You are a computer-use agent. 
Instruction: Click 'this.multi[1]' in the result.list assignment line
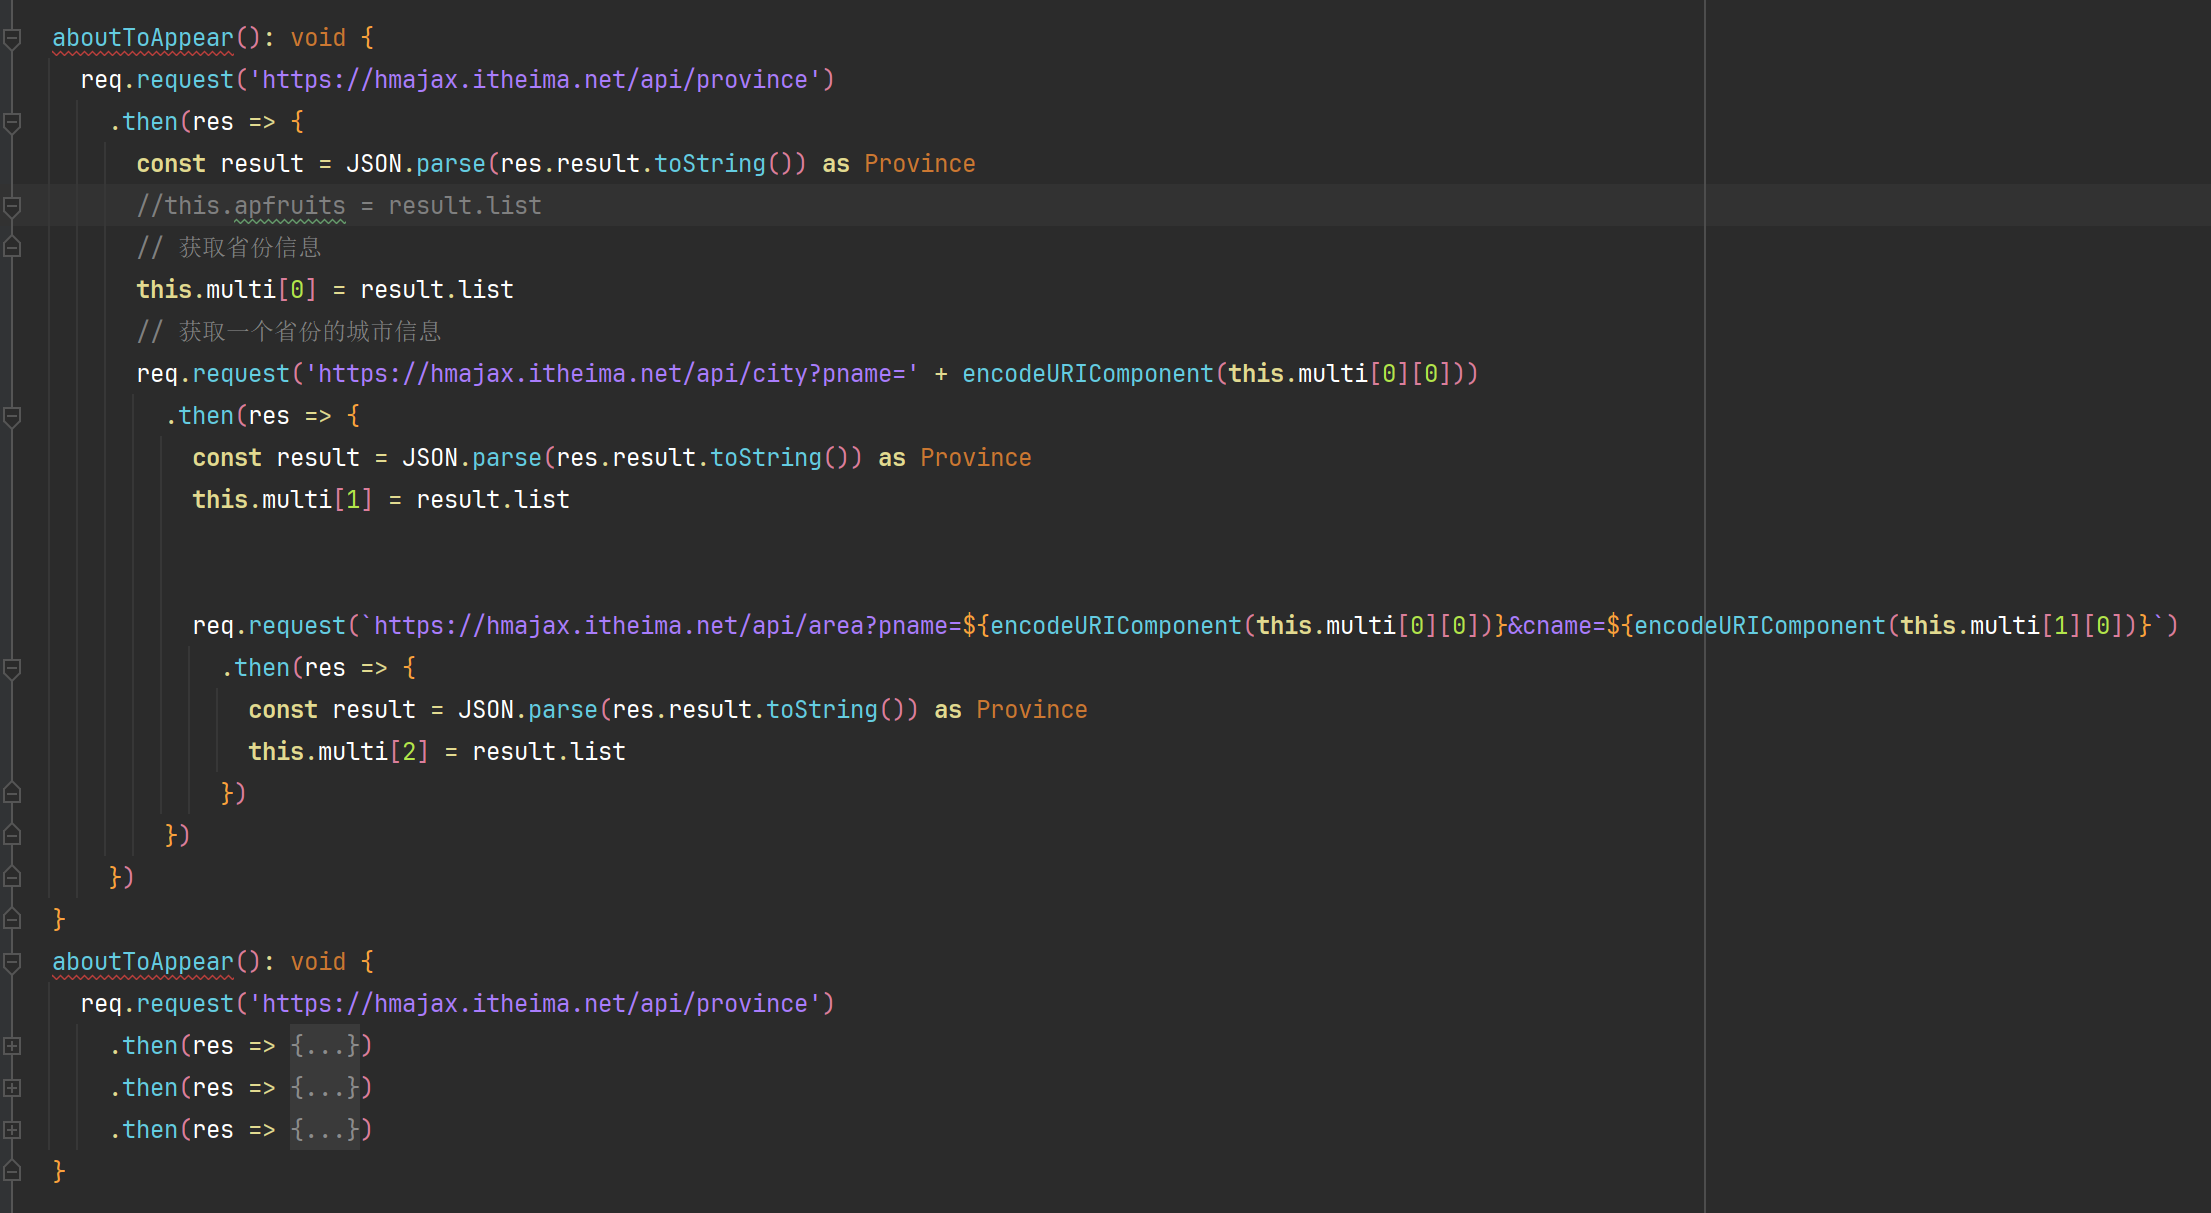pyautogui.click(x=282, y=500)
